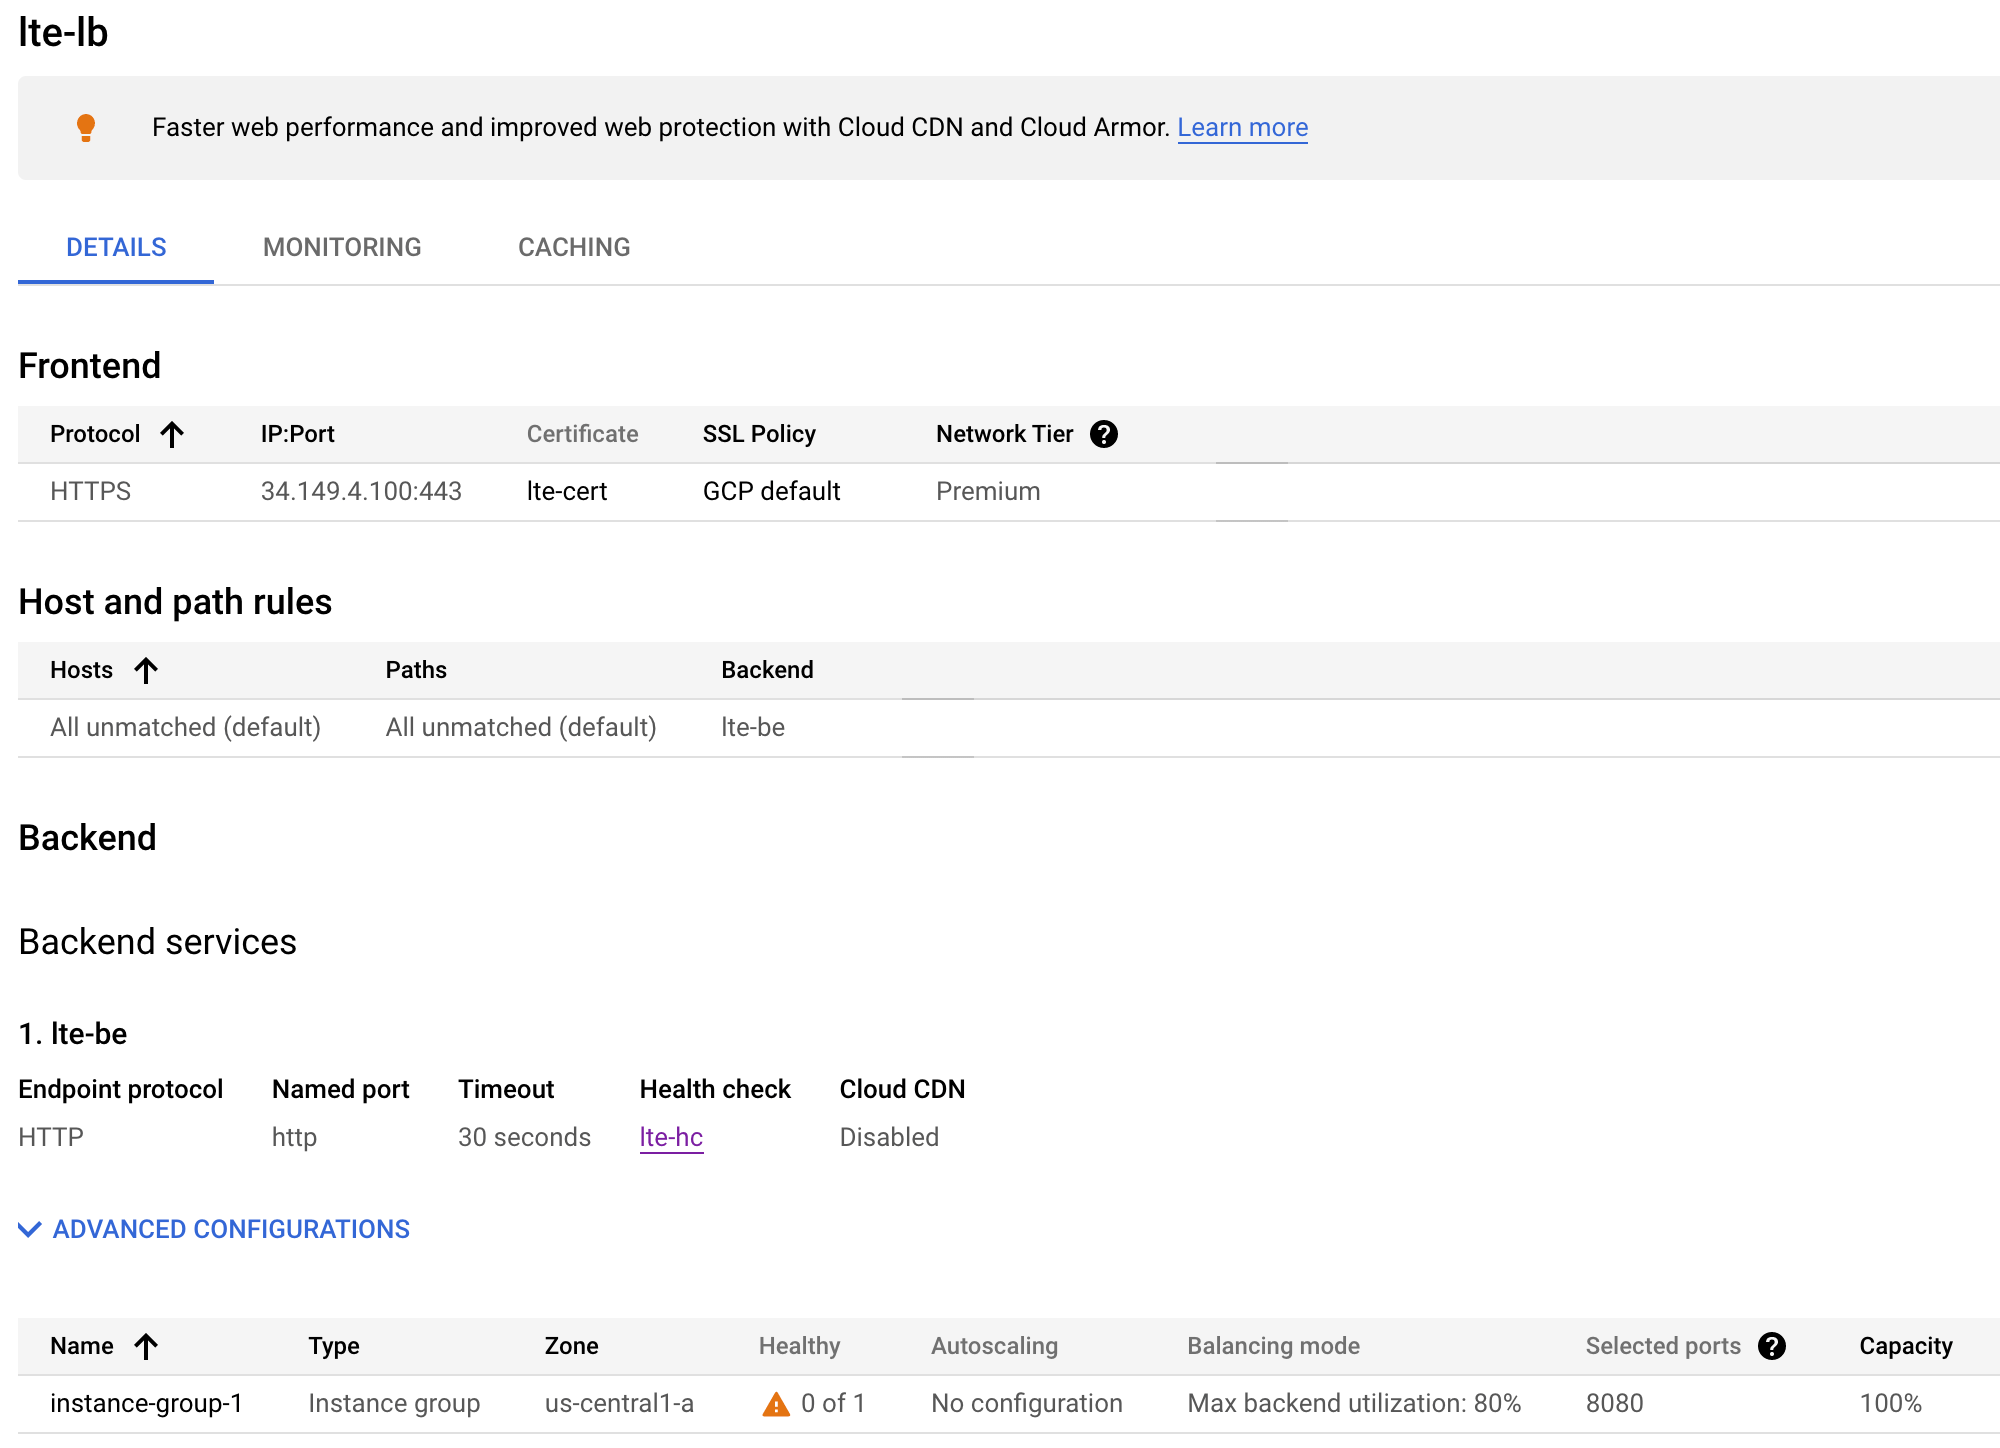Switch to the CACHING tab

(x=574, y=247)
